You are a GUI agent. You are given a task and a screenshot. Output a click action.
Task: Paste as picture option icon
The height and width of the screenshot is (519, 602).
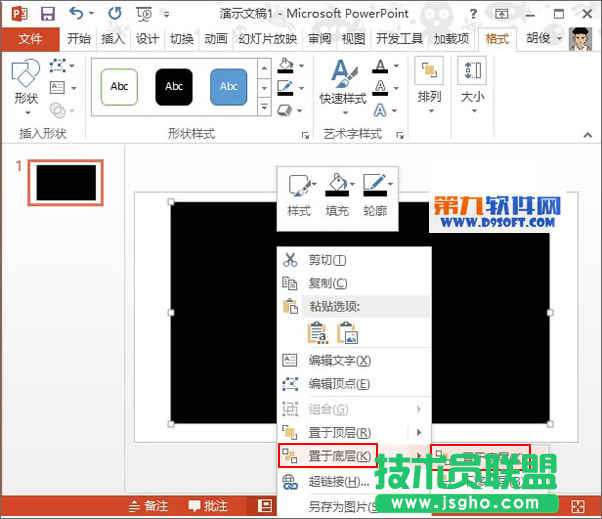pyautogui.click(x=347, y=333)
